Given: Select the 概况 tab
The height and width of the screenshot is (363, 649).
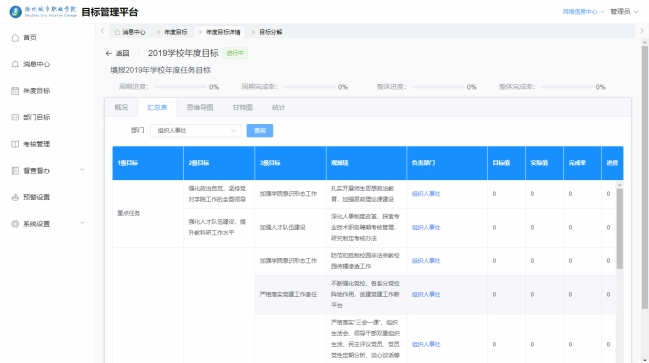Looking at the screenshot, I should pos(121,107).
